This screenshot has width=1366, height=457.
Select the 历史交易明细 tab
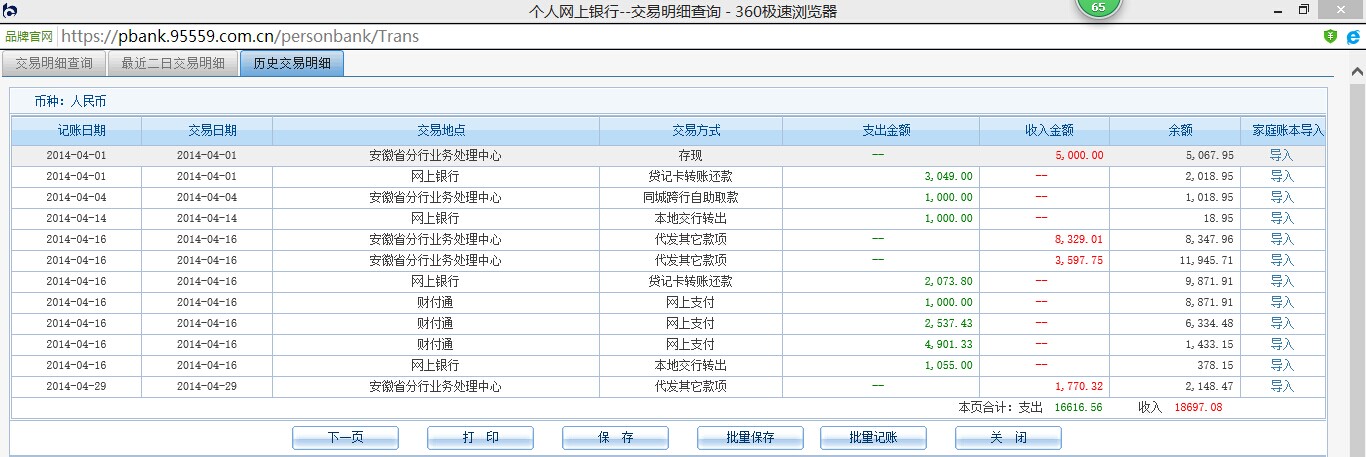(x=292, y=63)
